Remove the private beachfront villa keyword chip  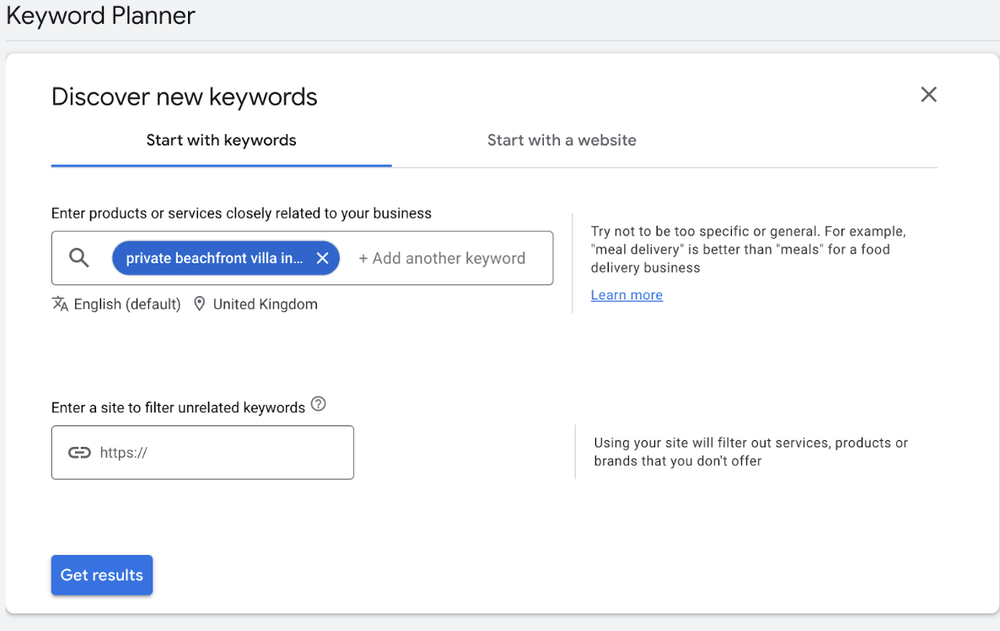pos(323,258)
